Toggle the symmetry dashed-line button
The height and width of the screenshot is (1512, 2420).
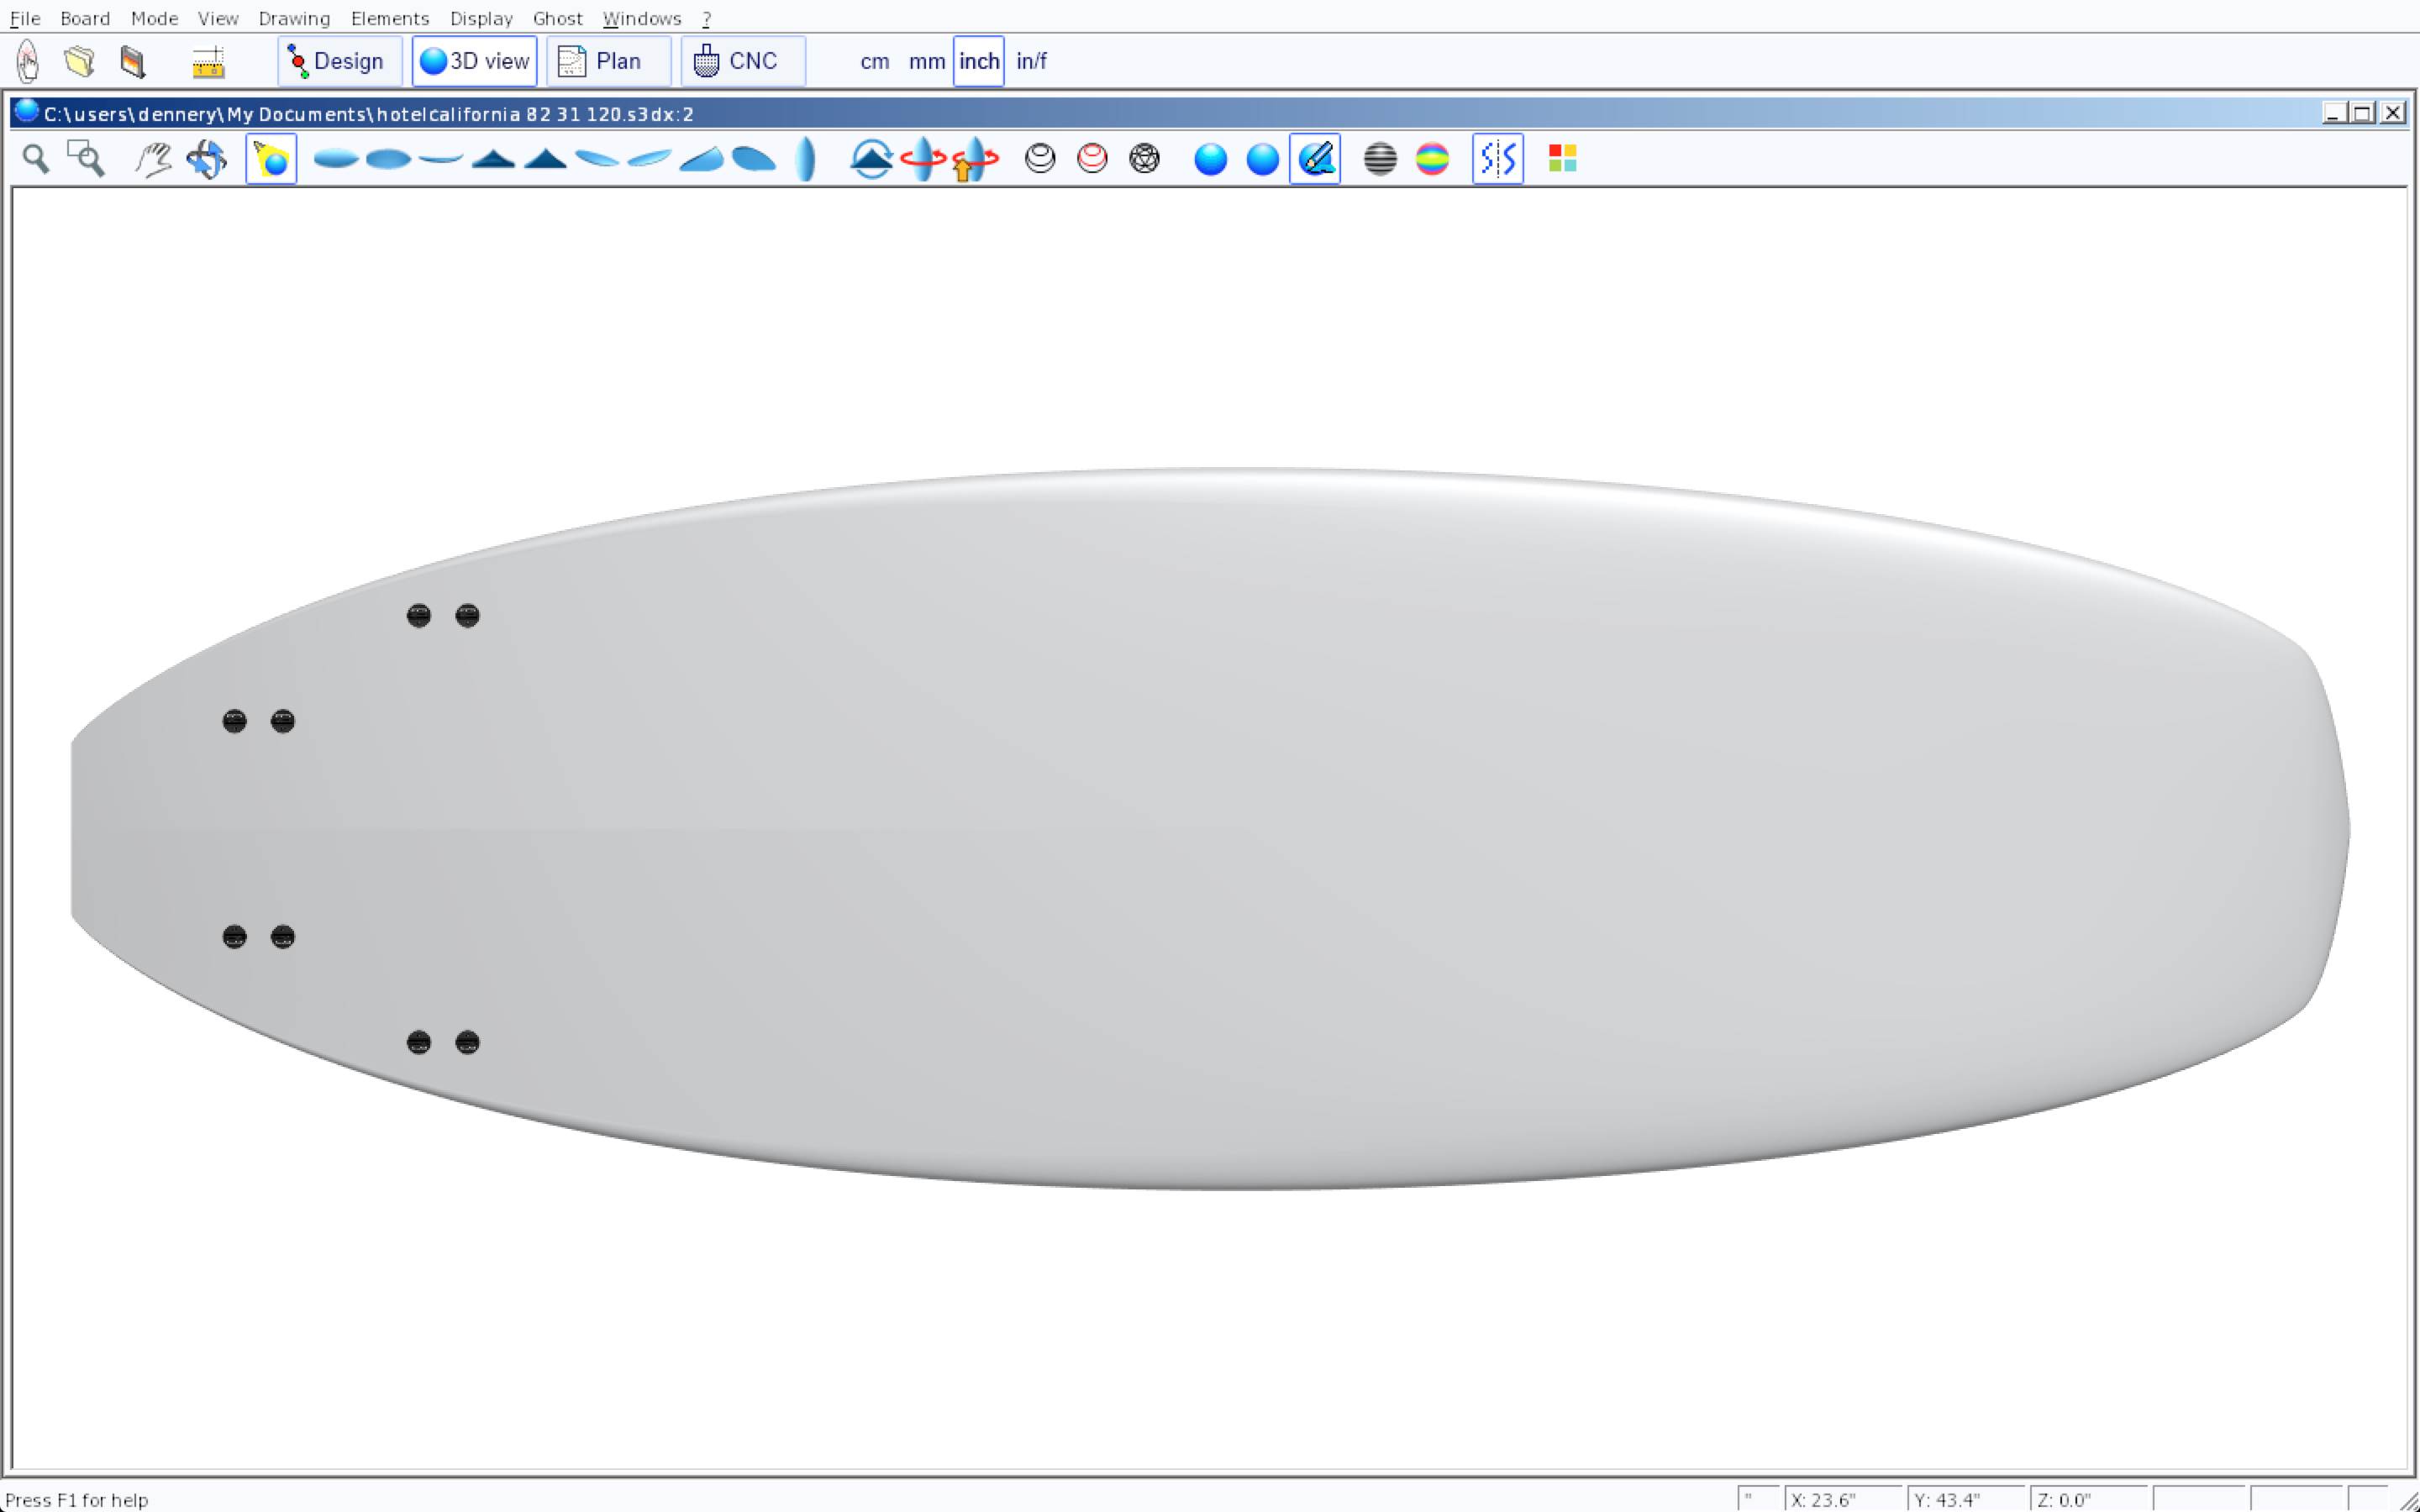pyautogui.click(x=1497, y=159)
